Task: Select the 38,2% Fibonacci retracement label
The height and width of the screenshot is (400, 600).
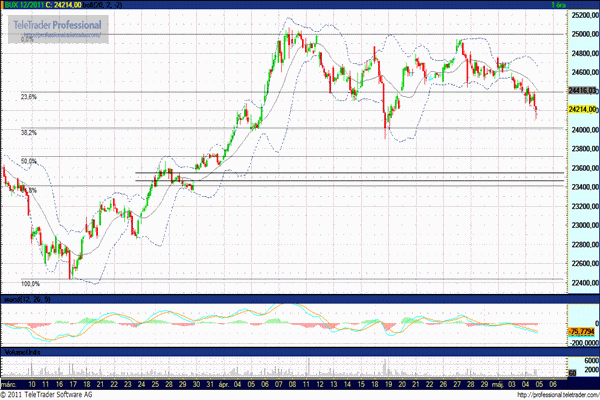Action: tap(29, 132)
